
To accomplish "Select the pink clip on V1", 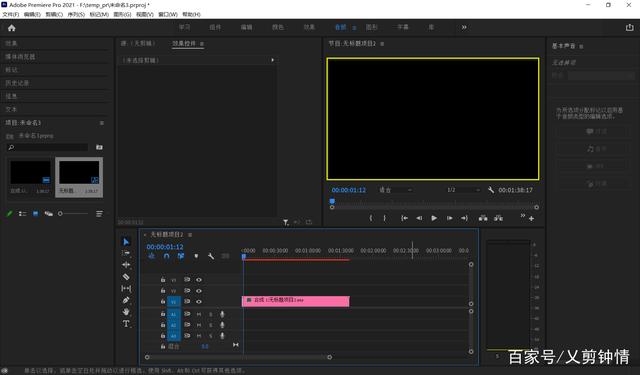I will [296, 301].
